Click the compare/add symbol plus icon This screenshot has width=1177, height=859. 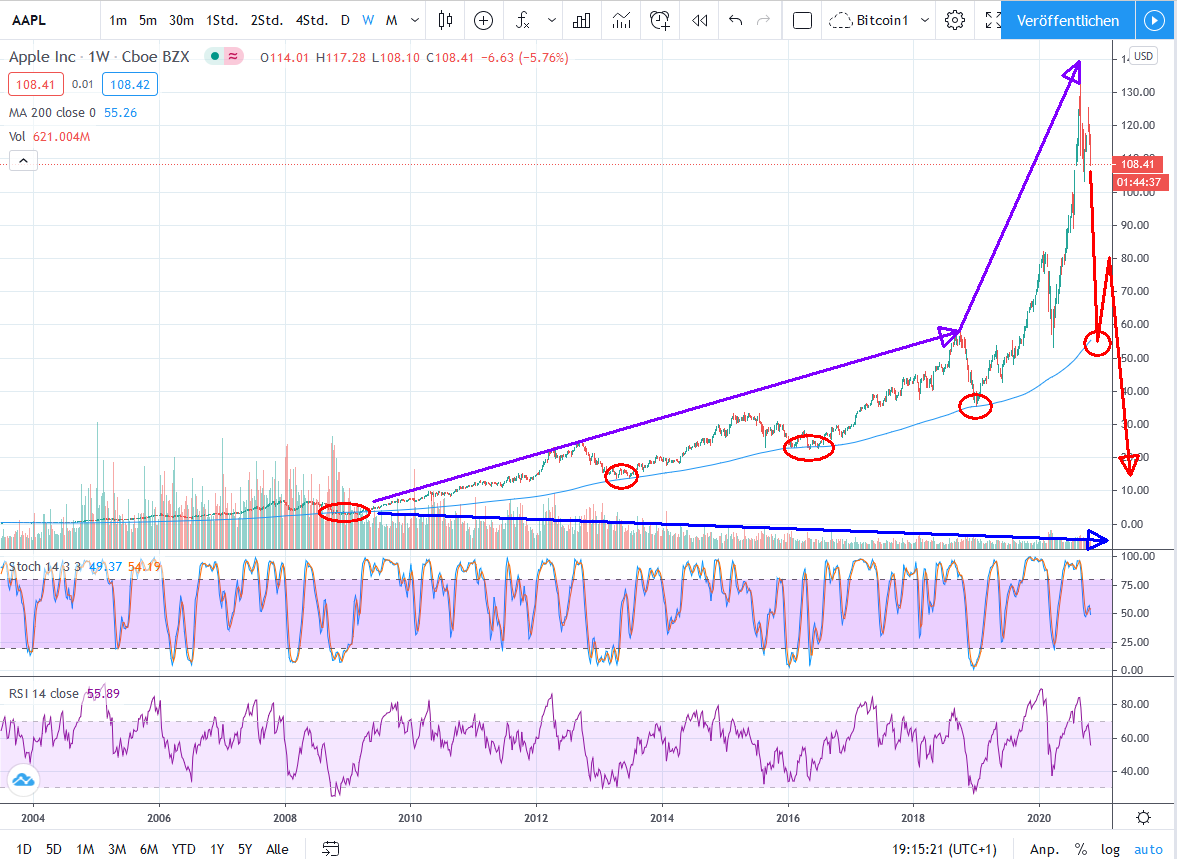(x=483, y=20)
